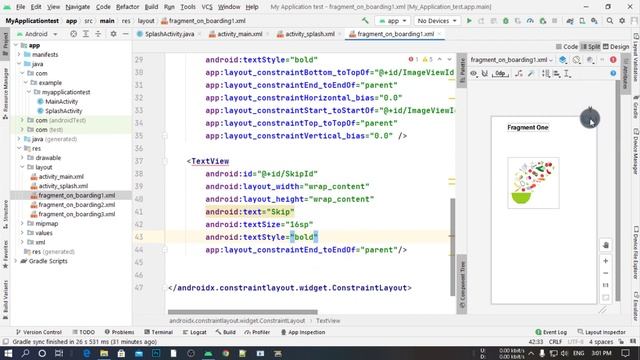This screenshot has width=640, height=360.
Task: Open the app run configuration dropdown
Action: (393, 21)
